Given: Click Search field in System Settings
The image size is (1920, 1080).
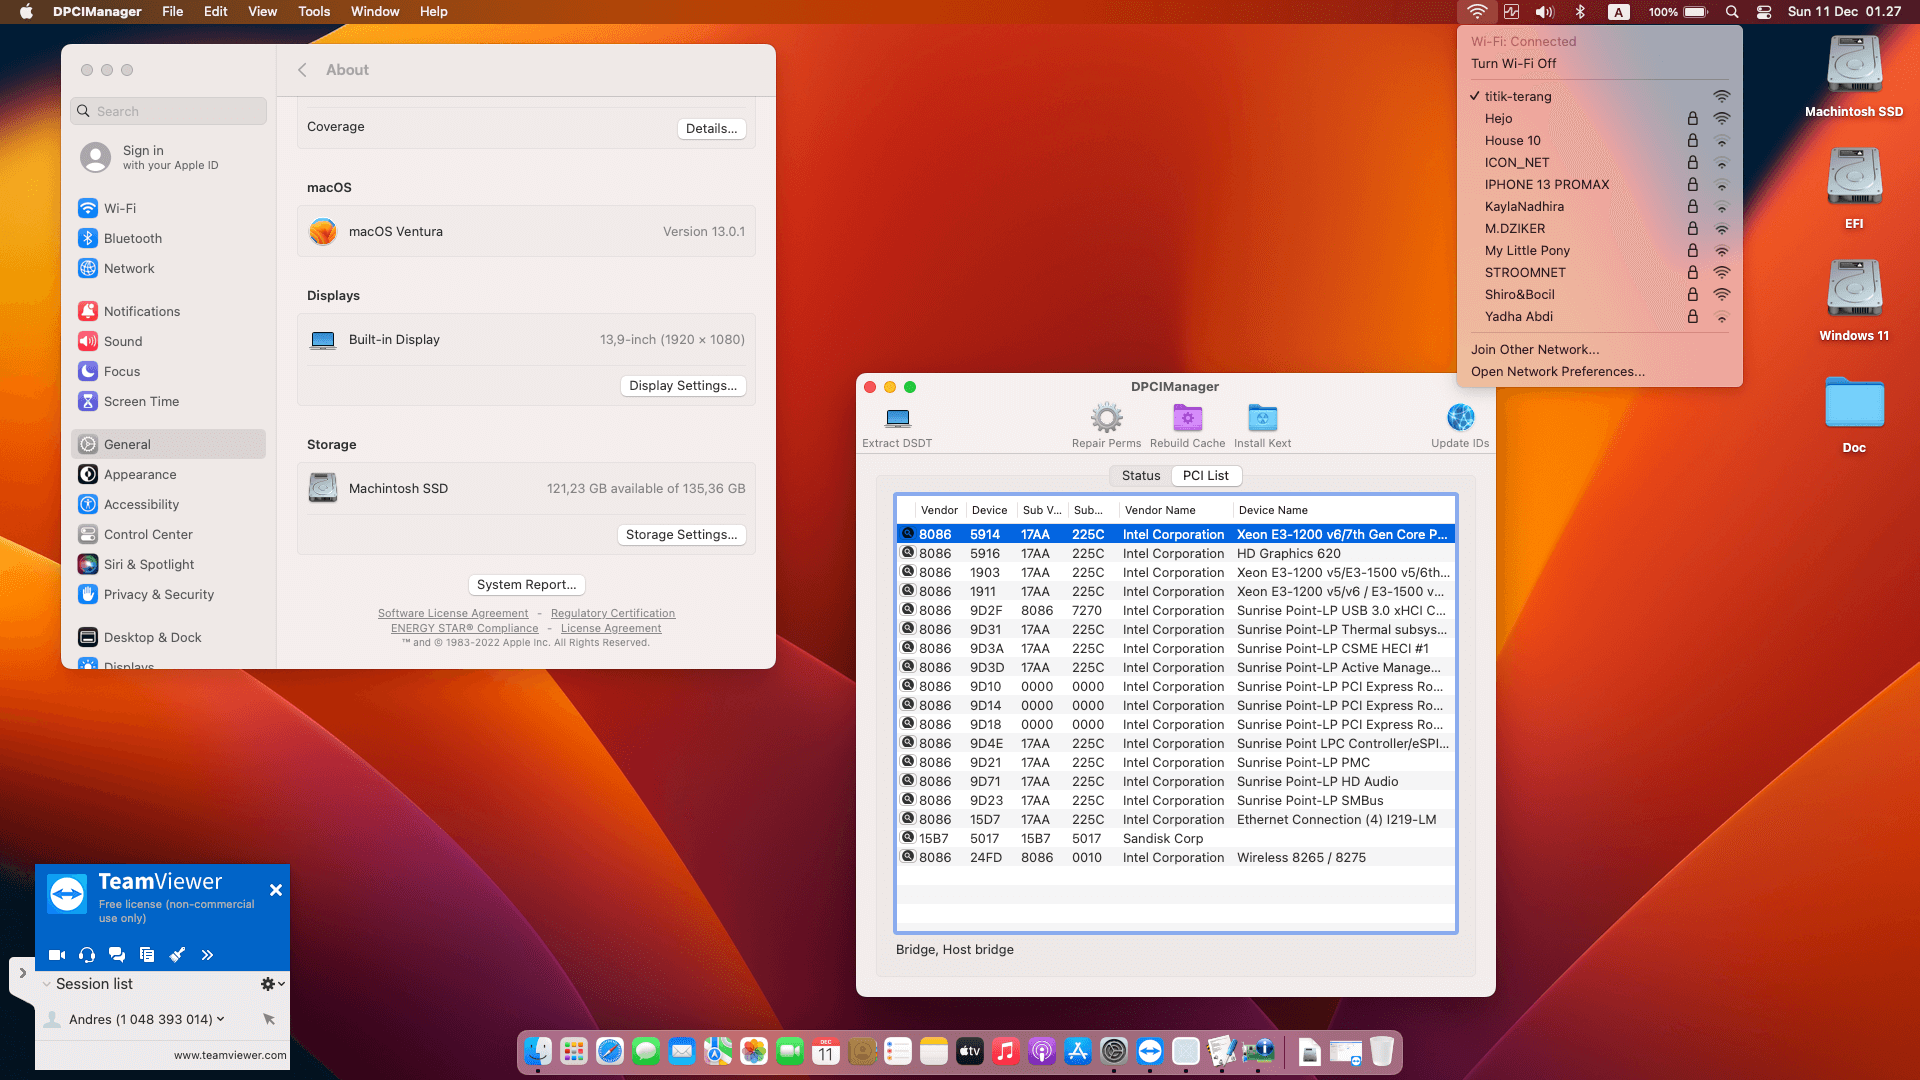Looking at the screenshot, I should pos(168,111).
